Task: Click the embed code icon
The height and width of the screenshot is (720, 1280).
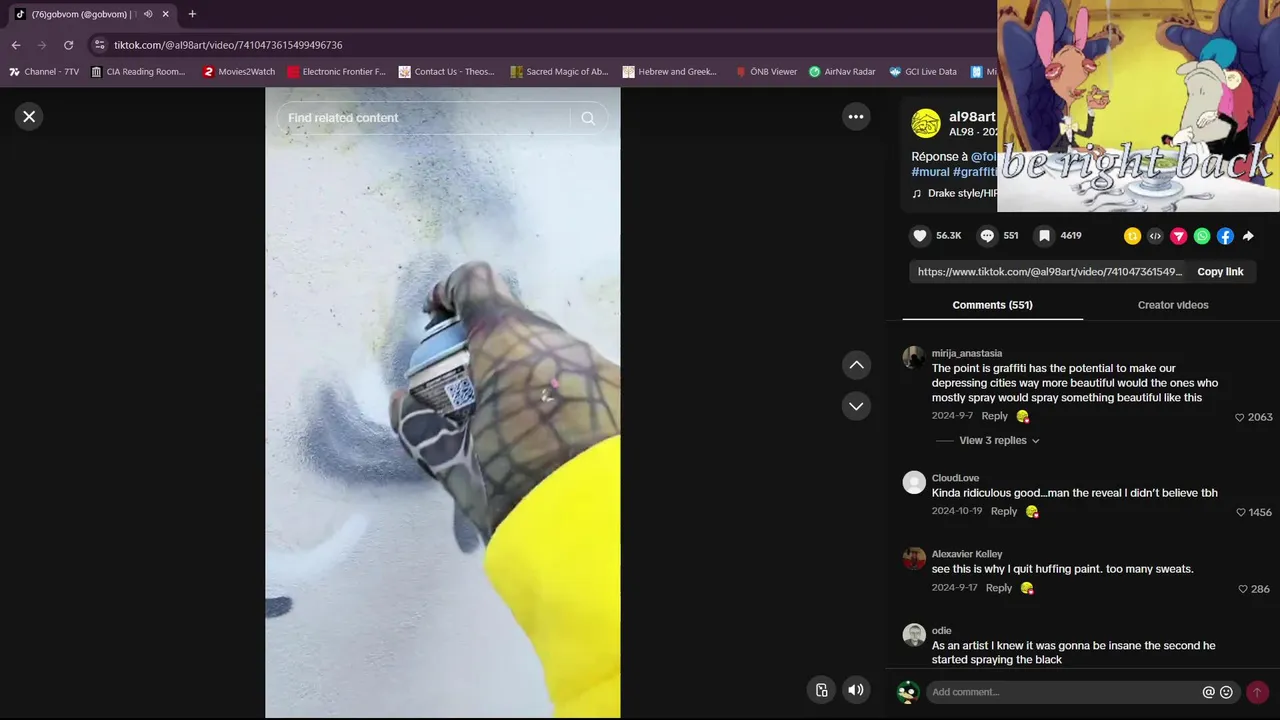Action: 1155,236
